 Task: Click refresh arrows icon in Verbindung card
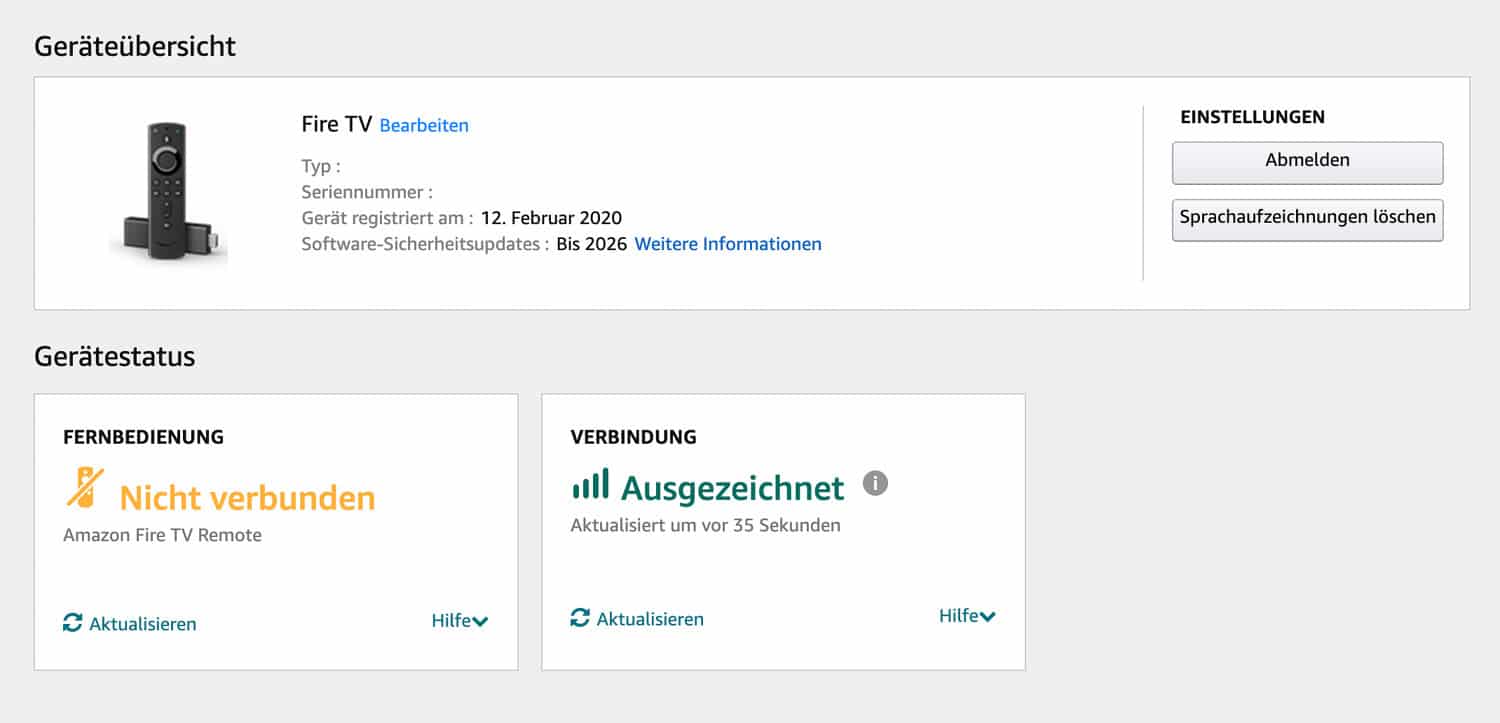coord(580,618)
